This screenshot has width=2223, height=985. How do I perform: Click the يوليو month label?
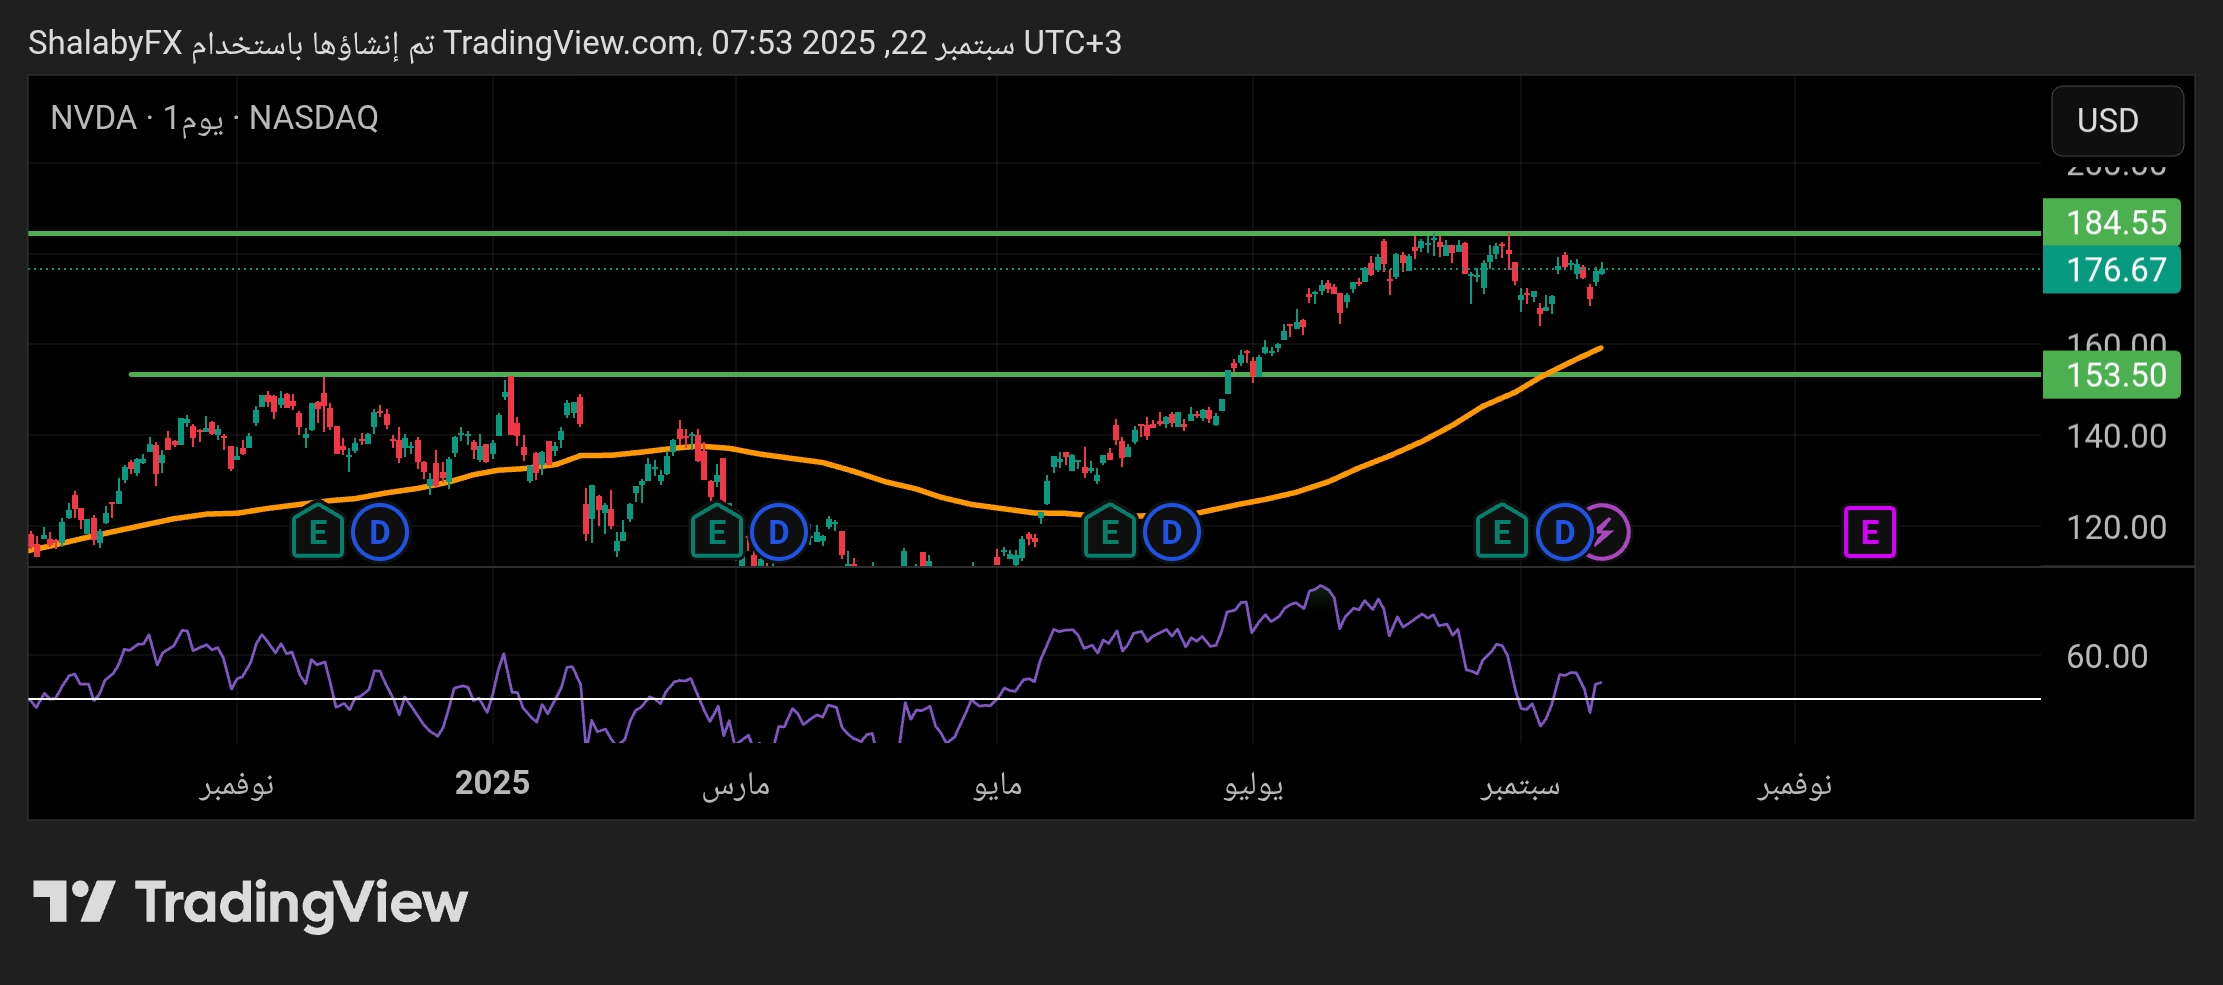tap(1254, 785)
